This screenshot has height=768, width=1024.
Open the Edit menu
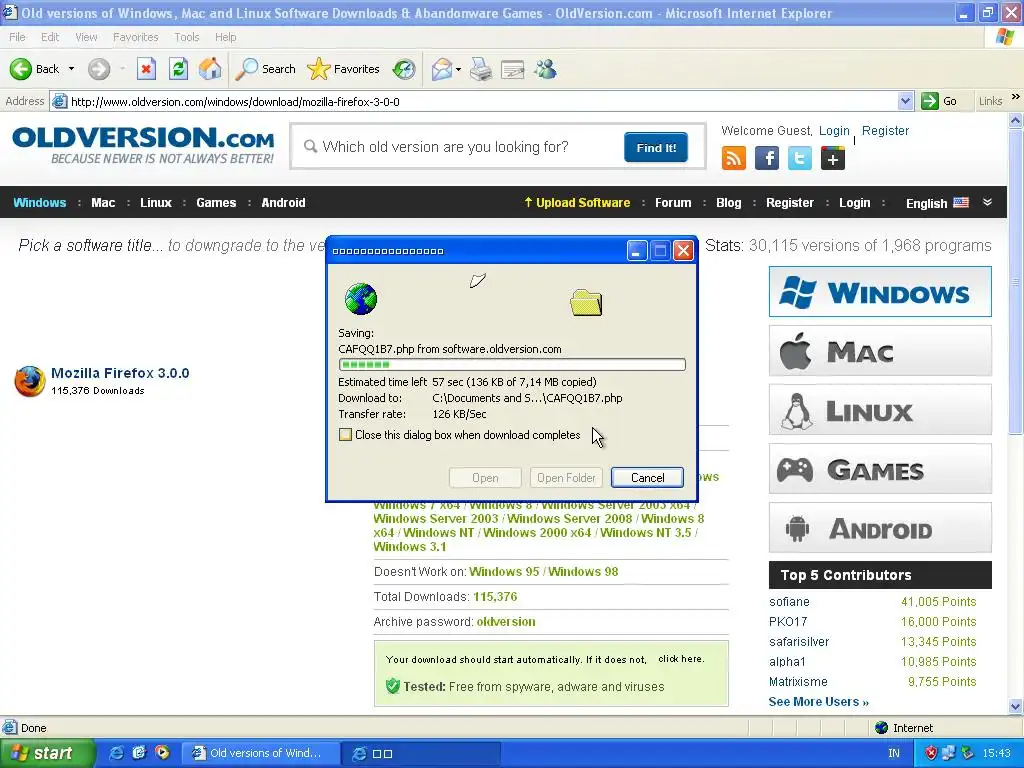pos(50,37)
